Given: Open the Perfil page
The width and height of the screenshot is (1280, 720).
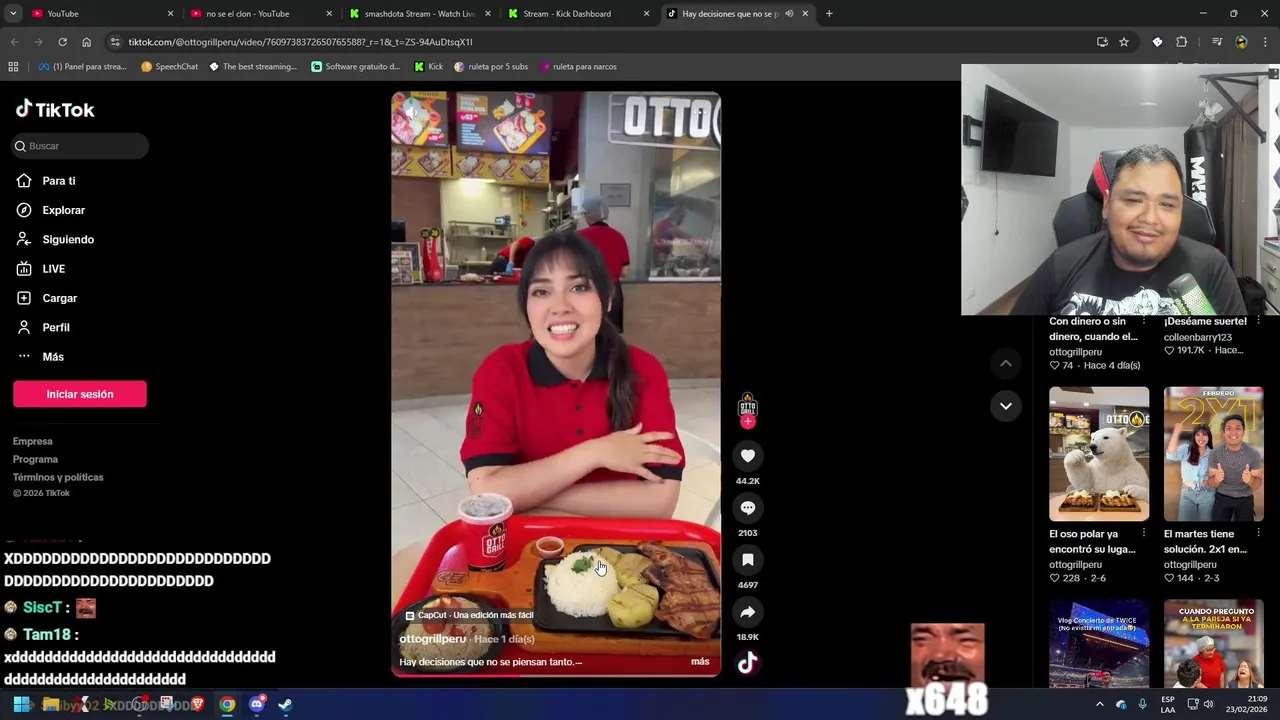Looking at the screenshot, I should pos(56,327).
